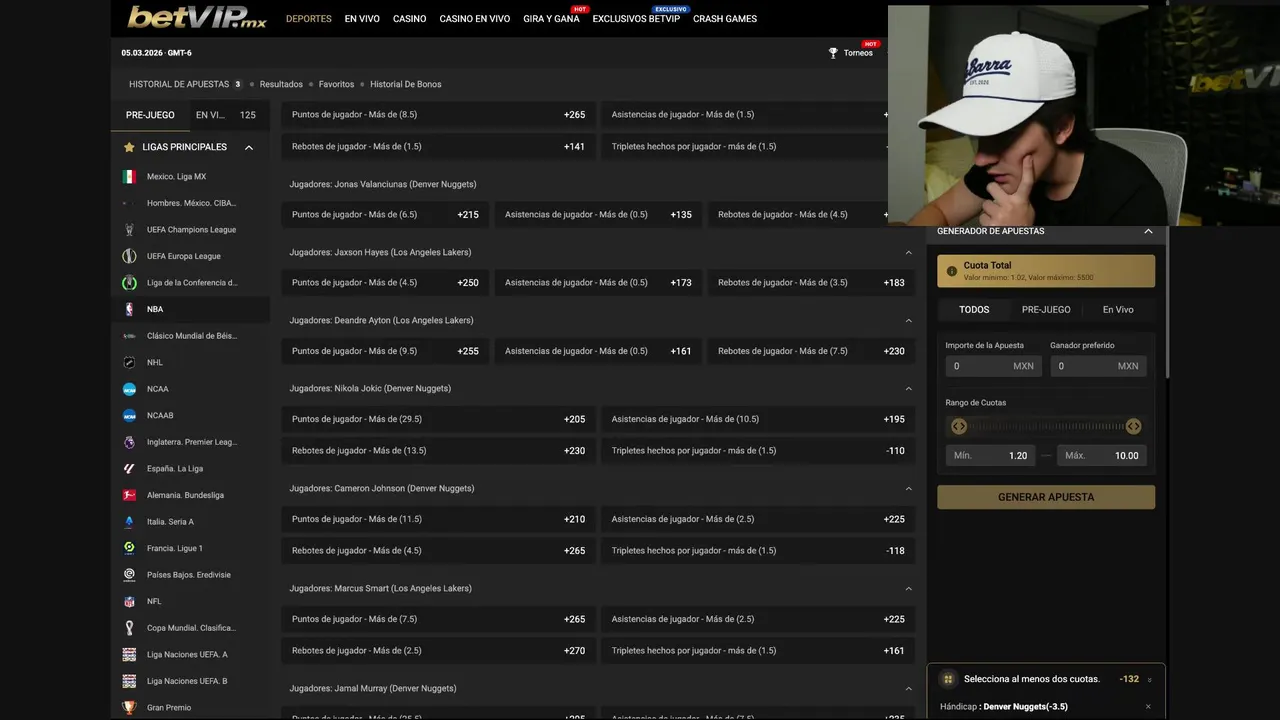The width and height of the screenshot is (1280, 720).
Task: Collapse the Jamal Murray player section
Action: click(908, 688)
